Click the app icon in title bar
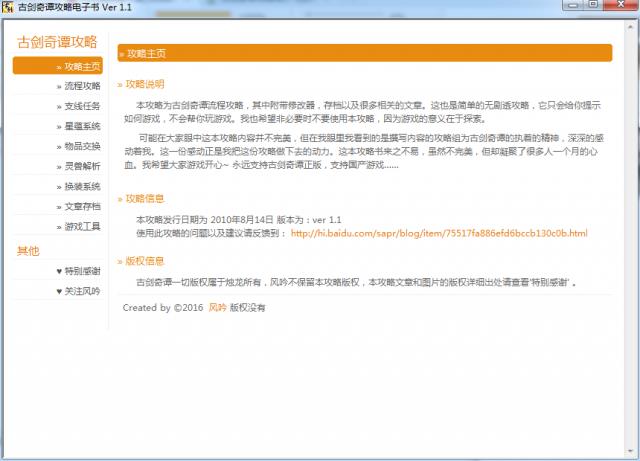Image resolution: width=640 pixels, height=461 pixels. point(7,7)
